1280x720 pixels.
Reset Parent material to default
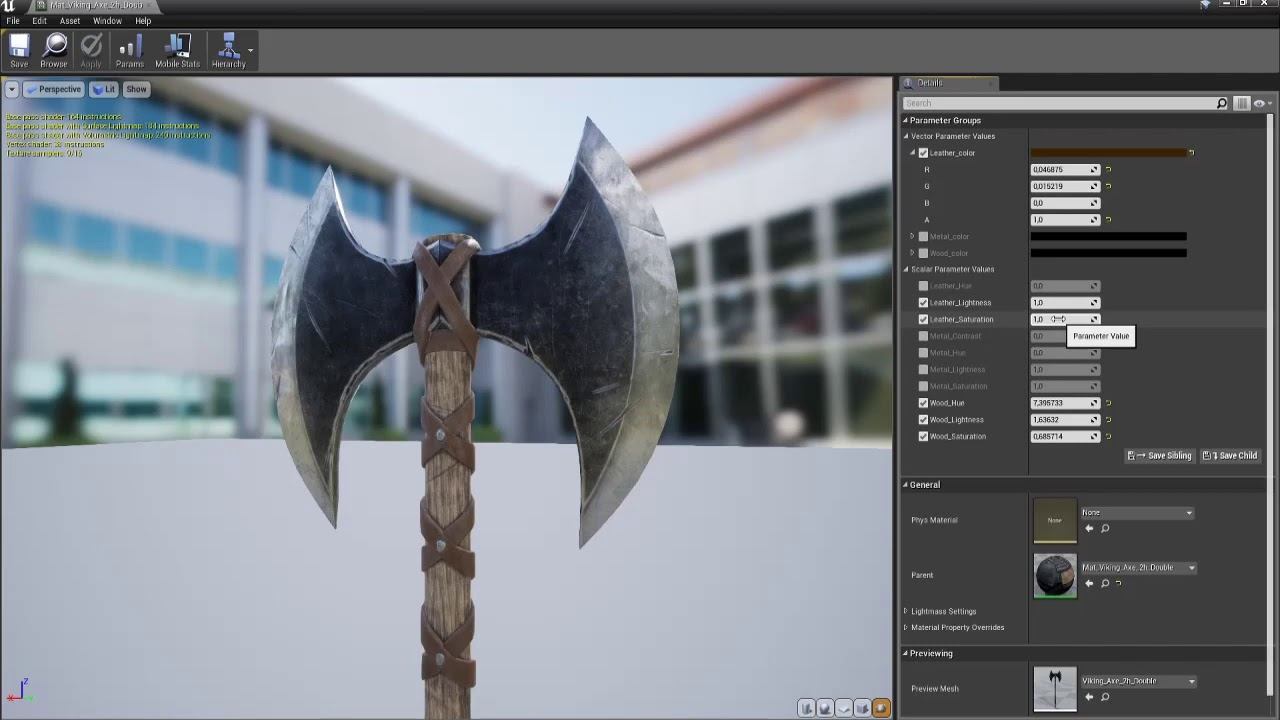point(1119,583)
